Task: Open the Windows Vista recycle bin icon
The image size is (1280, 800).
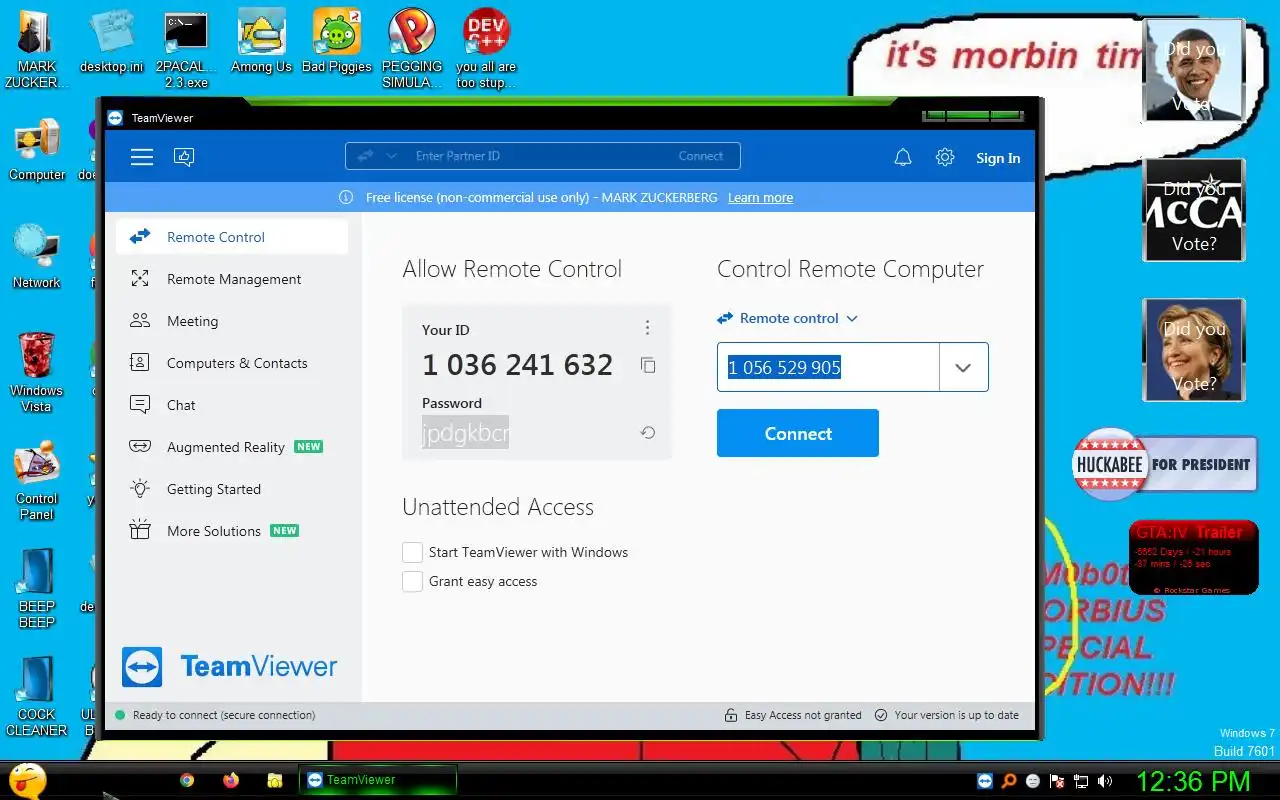Action: (x=37, y=372)
